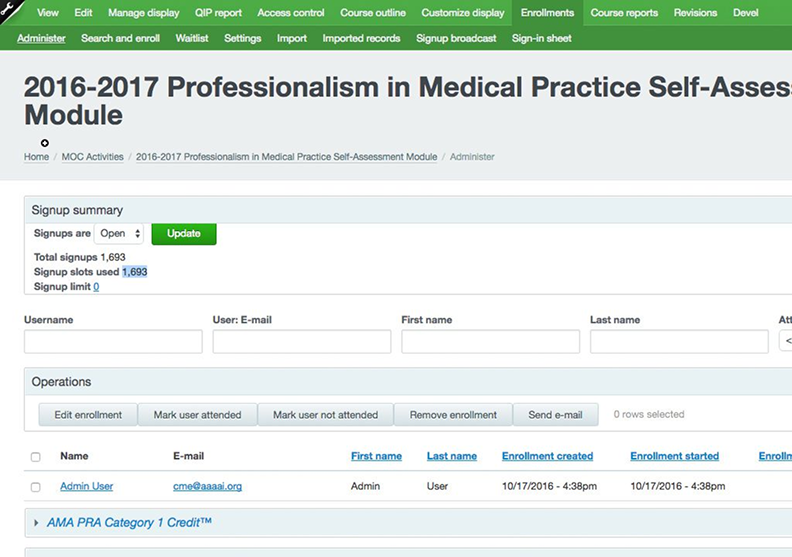This screenshot has height=557, width=792.
Task: Open the Signups are Open dropdown
Action: point(119,234)
